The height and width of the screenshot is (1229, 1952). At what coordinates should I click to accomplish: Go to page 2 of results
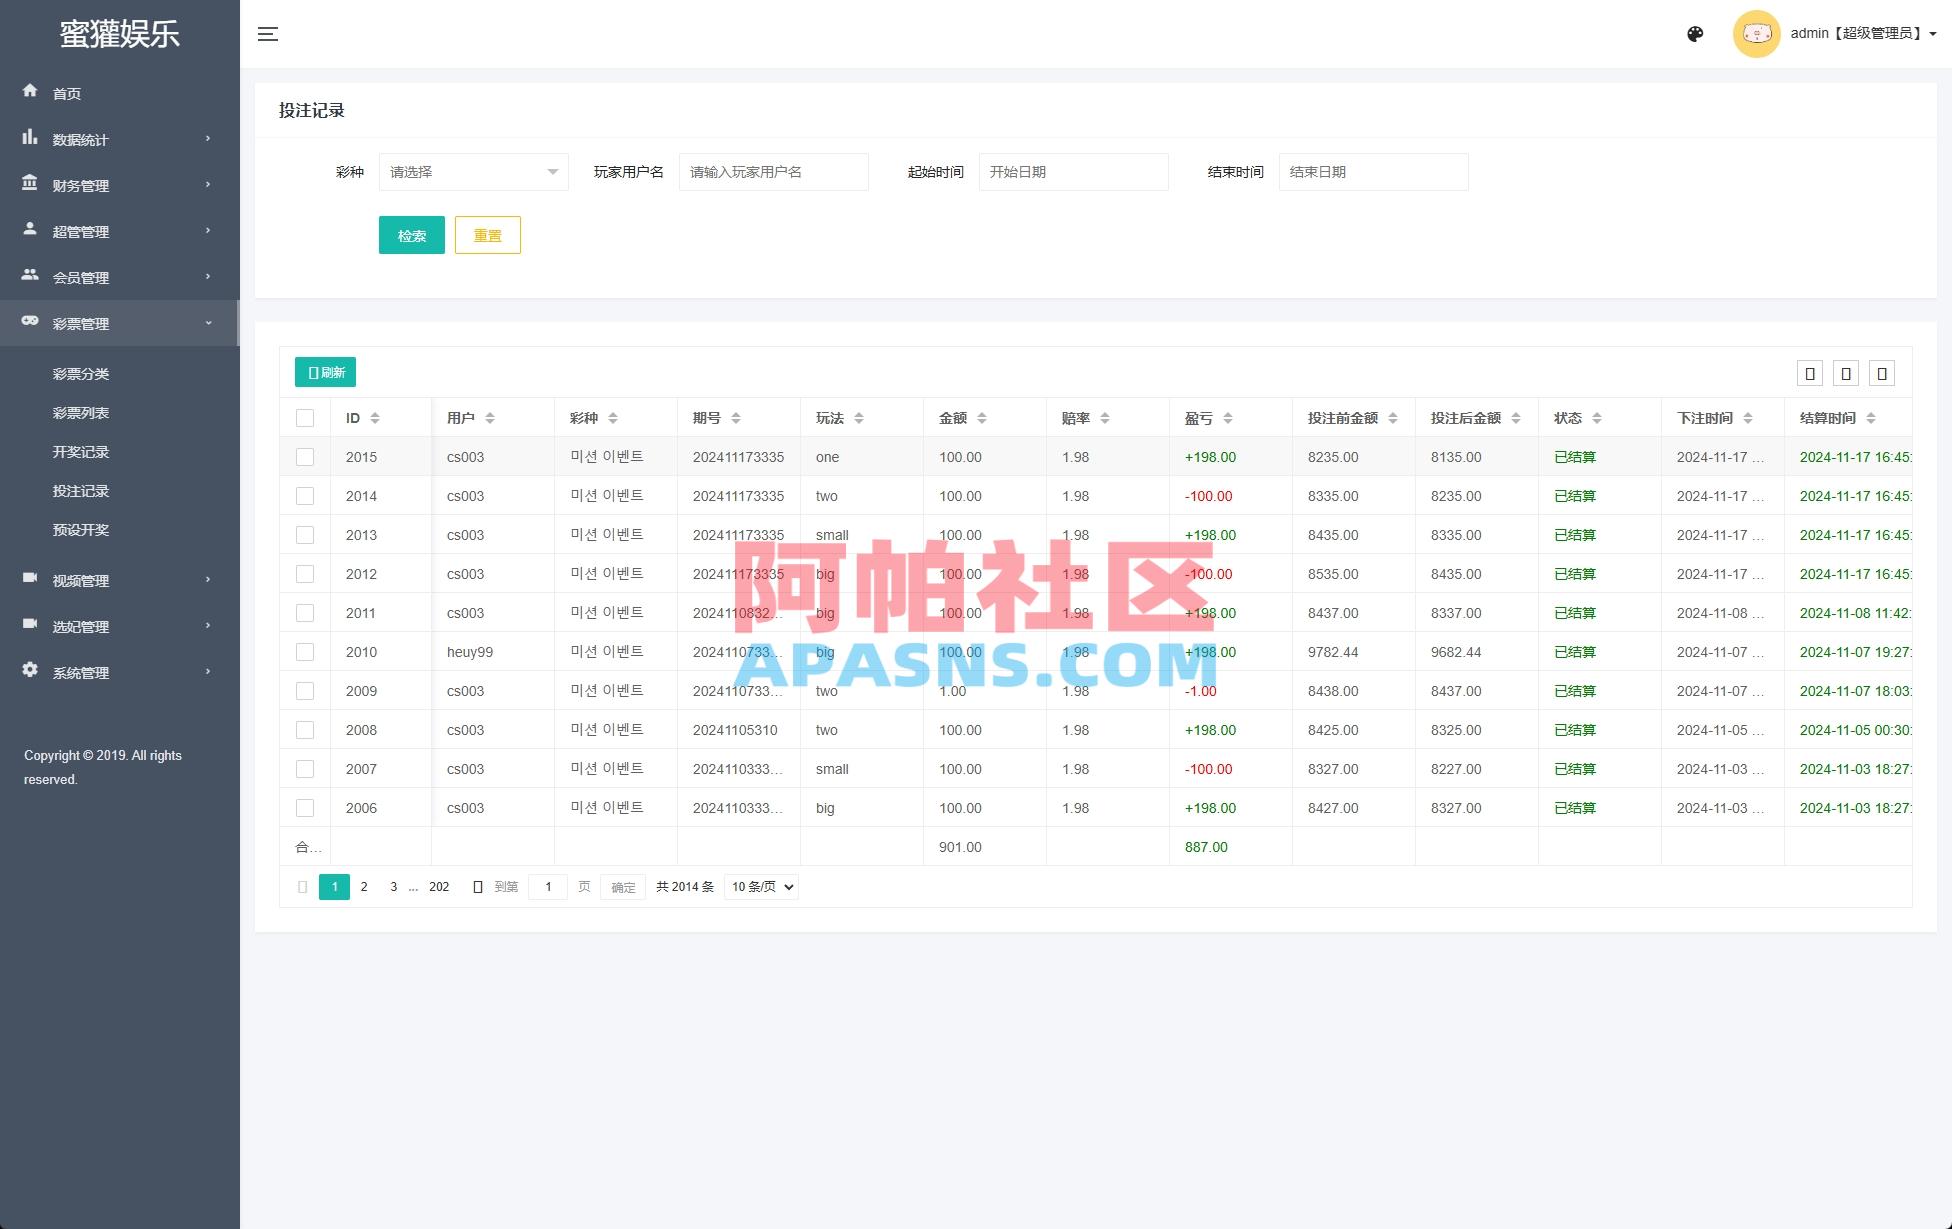364,886
